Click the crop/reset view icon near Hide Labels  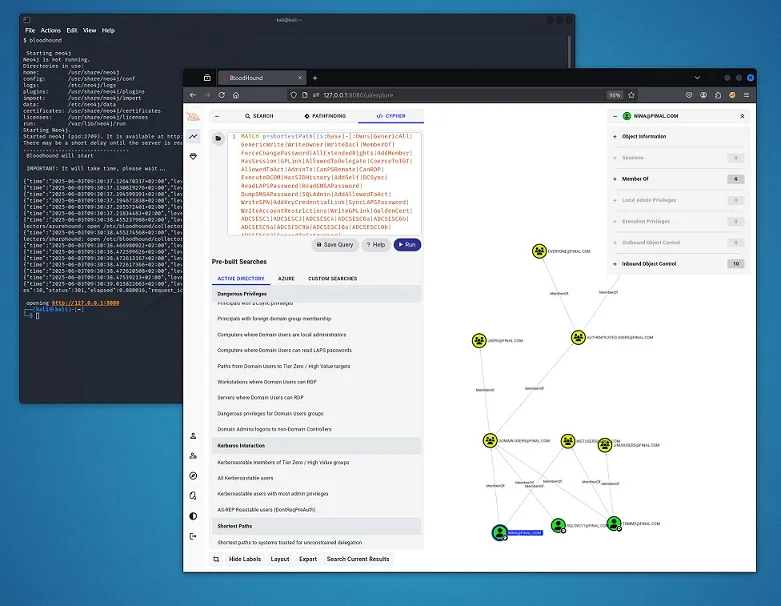pyautogui.click(x=216, y=559)
